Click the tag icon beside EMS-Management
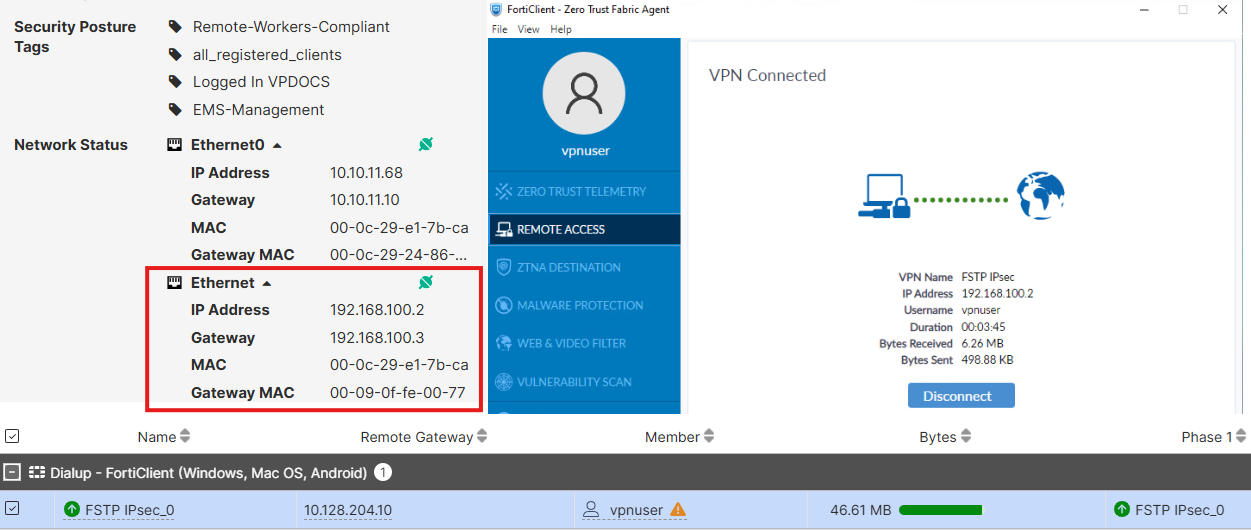The image size is (1251, 530). tap(176, 110)
